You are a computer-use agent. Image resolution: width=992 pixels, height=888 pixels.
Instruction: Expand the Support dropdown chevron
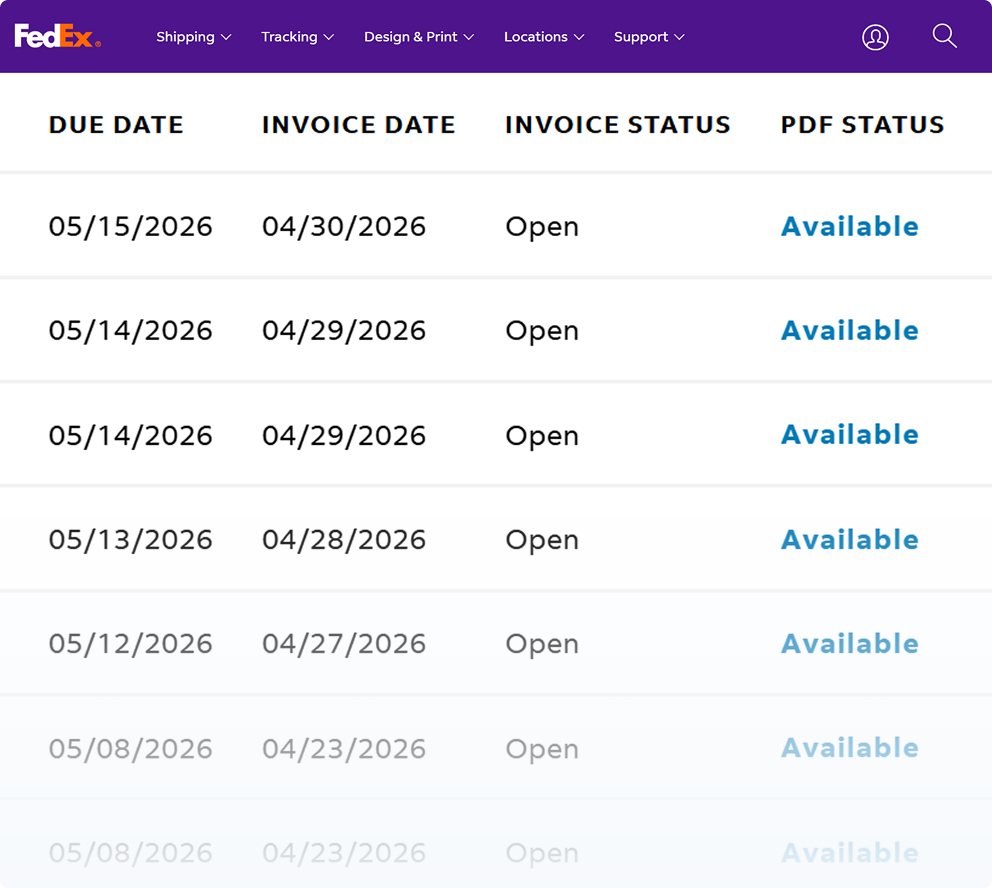pyautogui.click(x=679, y=37)
